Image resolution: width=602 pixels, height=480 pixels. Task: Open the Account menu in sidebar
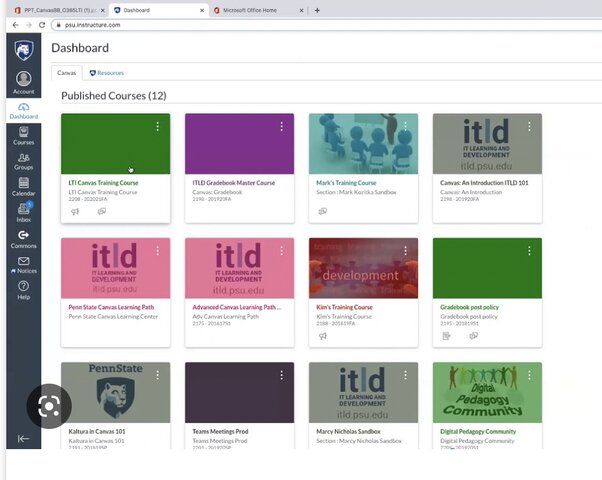point(23,83)
